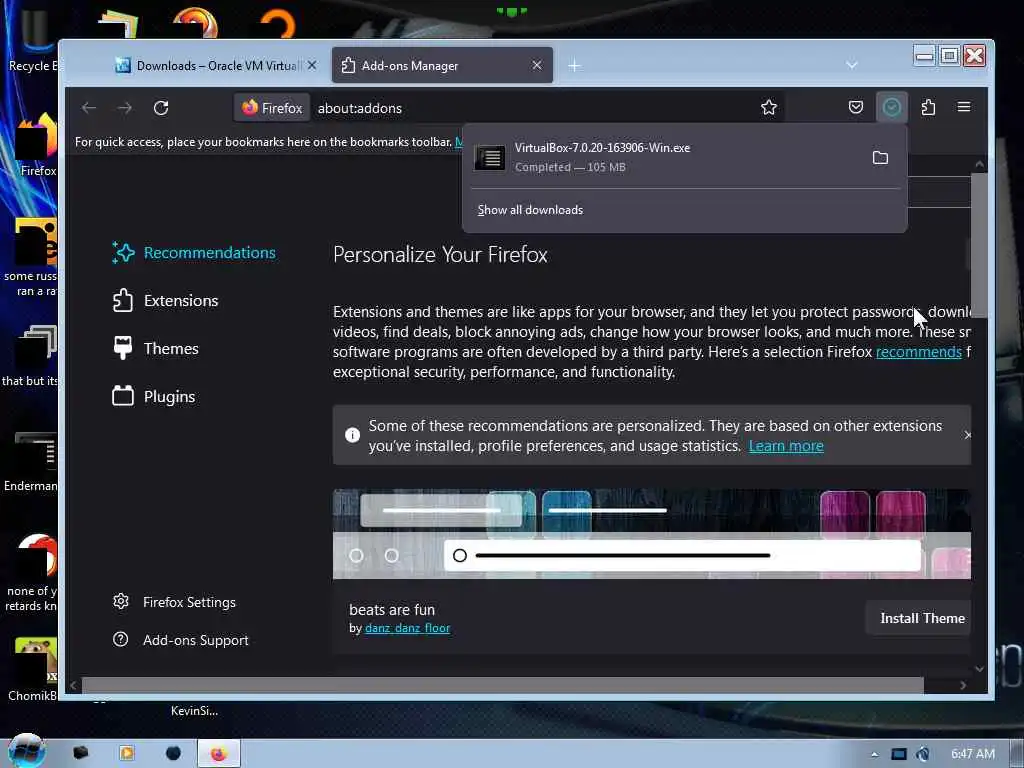Open Firefox Settings from sidebar
Screen dimensions: 1024x768
coord(174,602)
